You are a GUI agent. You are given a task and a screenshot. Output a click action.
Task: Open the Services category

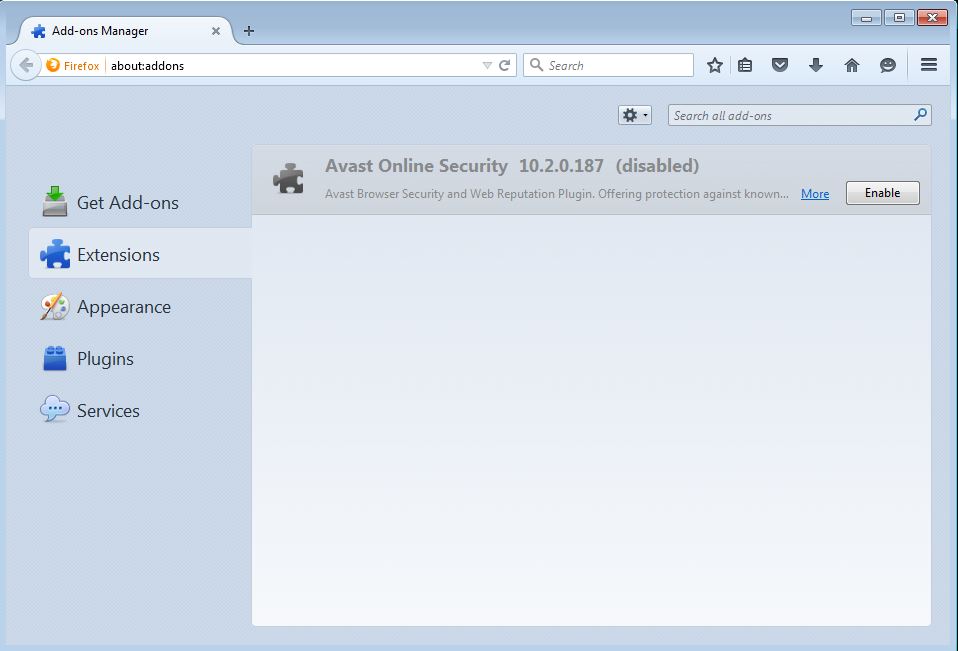(x=140, y=410)
